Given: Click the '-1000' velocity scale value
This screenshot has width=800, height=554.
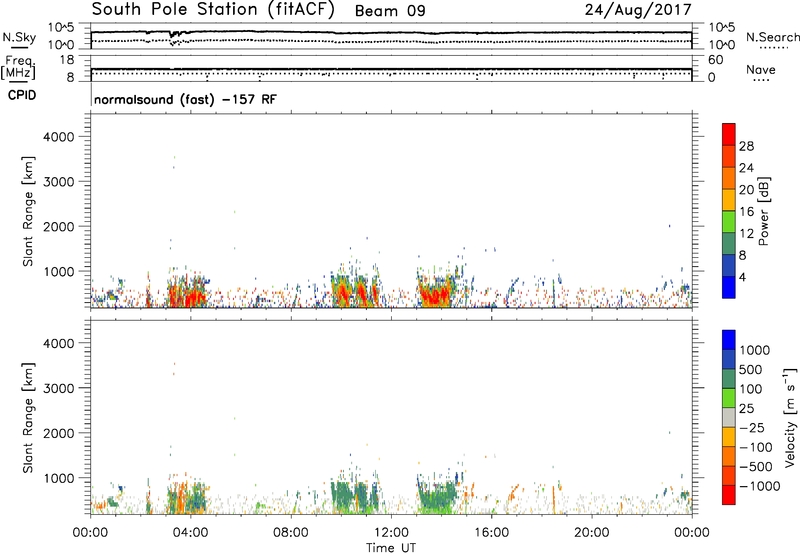Looking at the screenshot, I should point(759,486).
